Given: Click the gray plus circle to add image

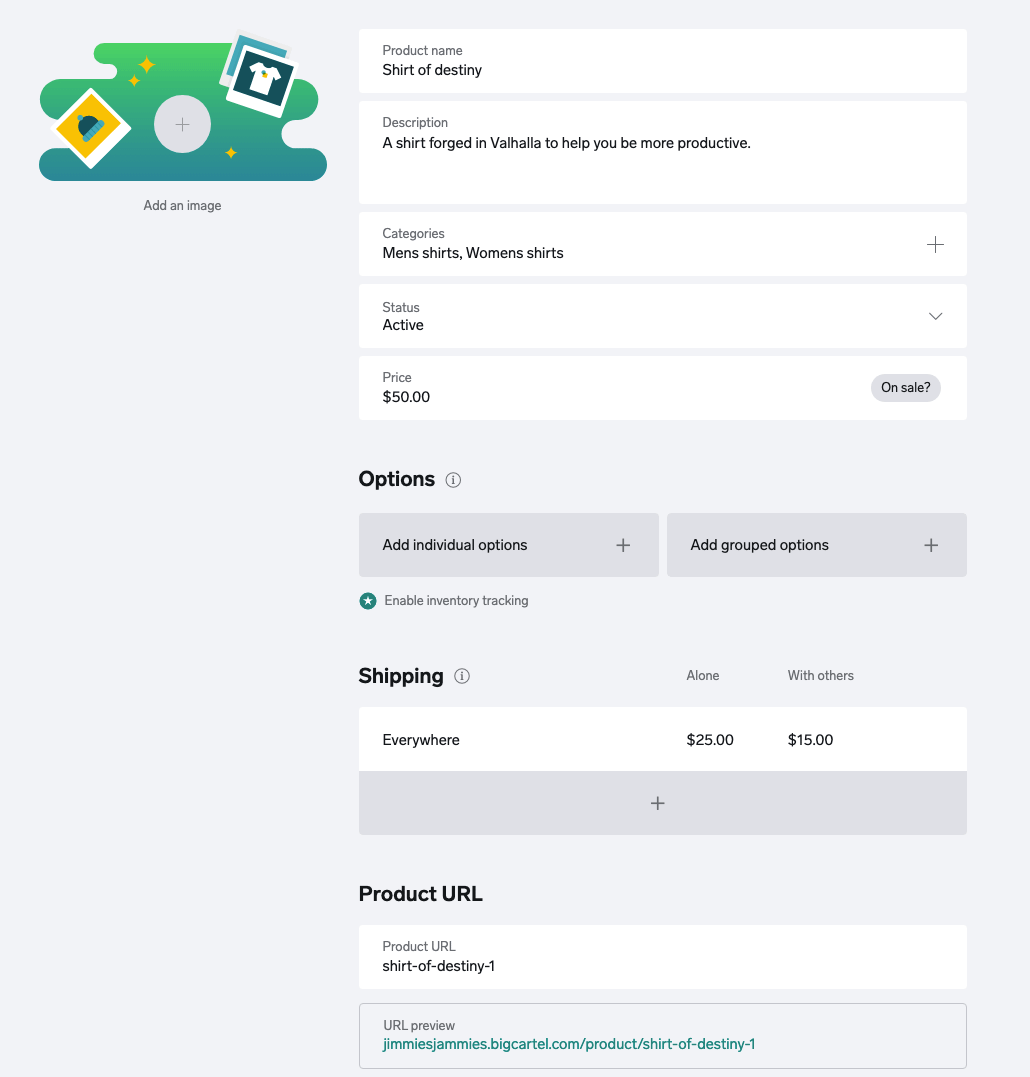Looking at the screenshot, I should point(182,124).
